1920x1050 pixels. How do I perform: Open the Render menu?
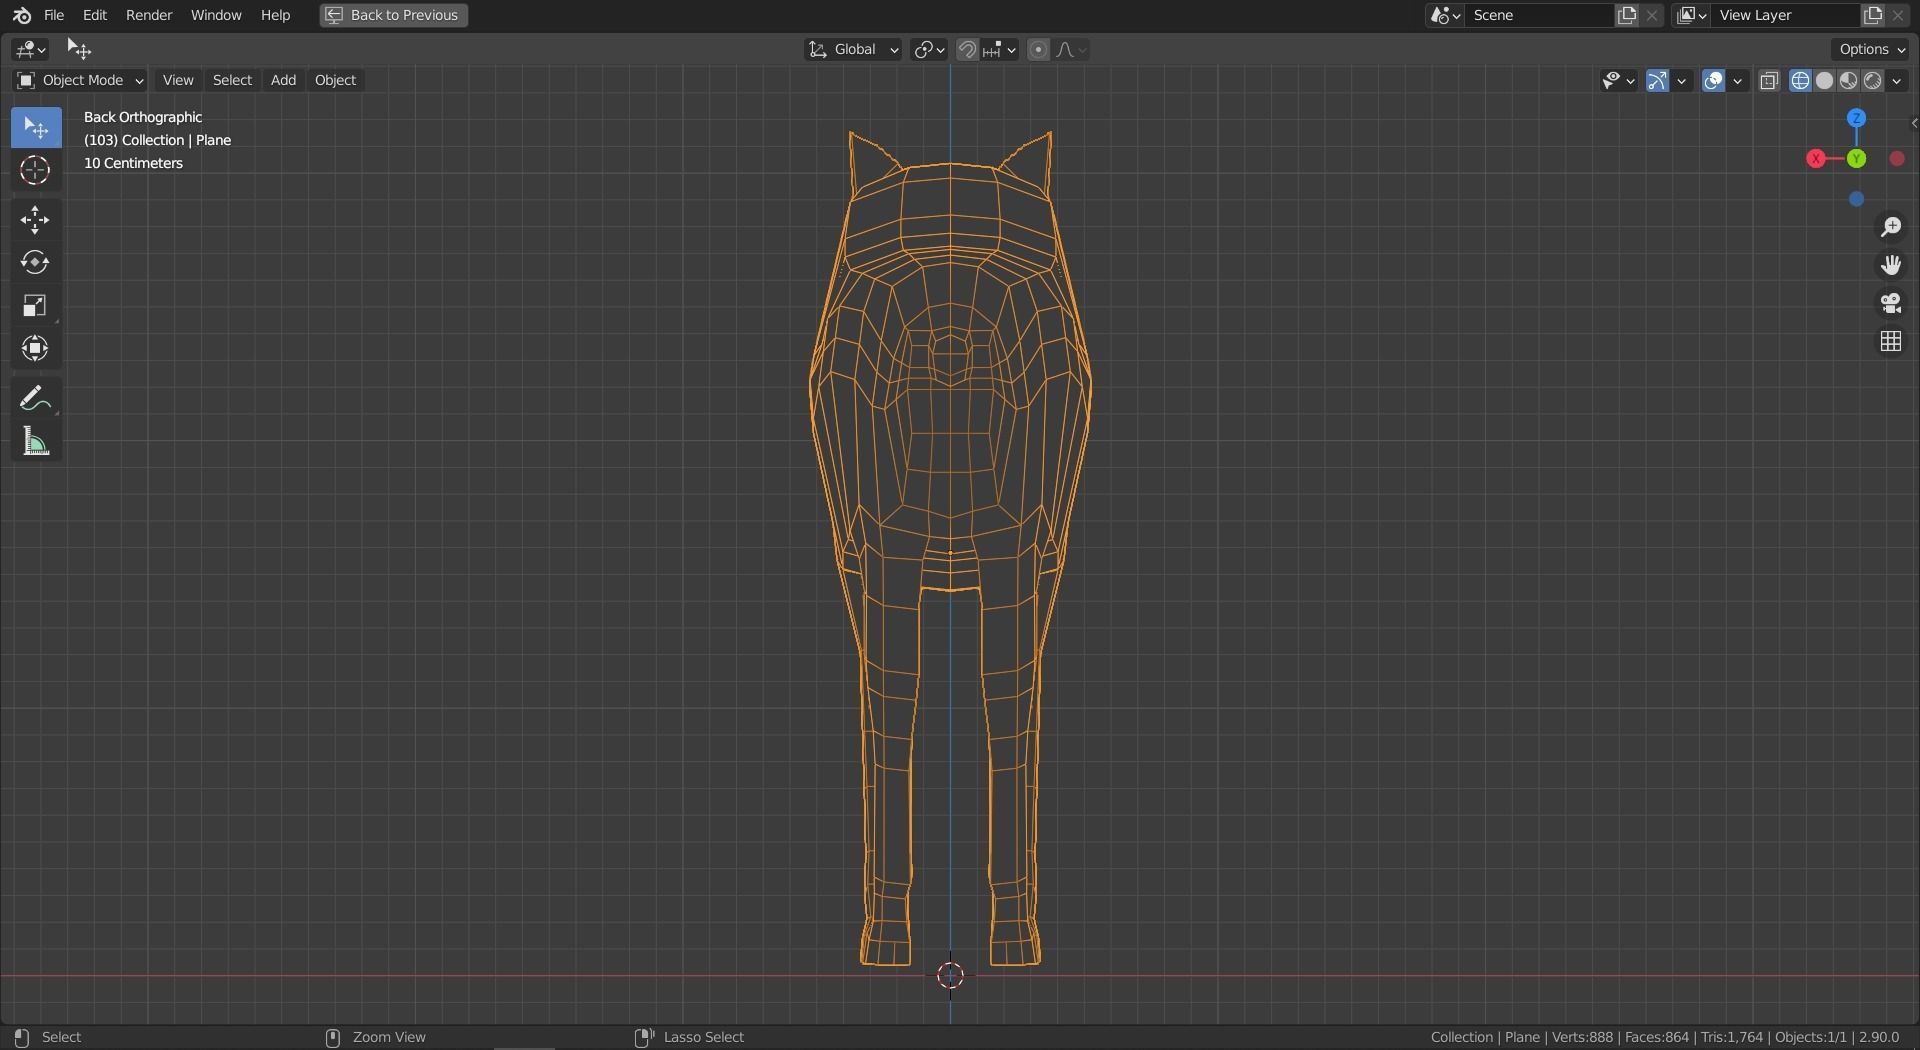(x=149, y=15)
